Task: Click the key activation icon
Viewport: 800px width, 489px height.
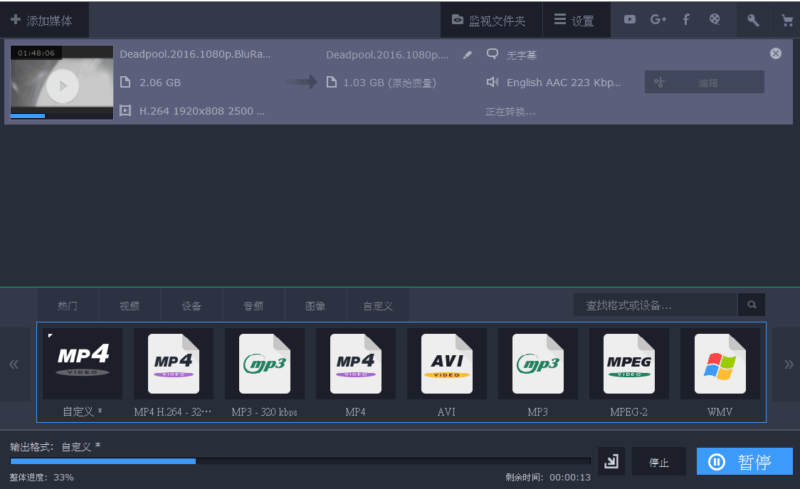Action: [753, 20]
